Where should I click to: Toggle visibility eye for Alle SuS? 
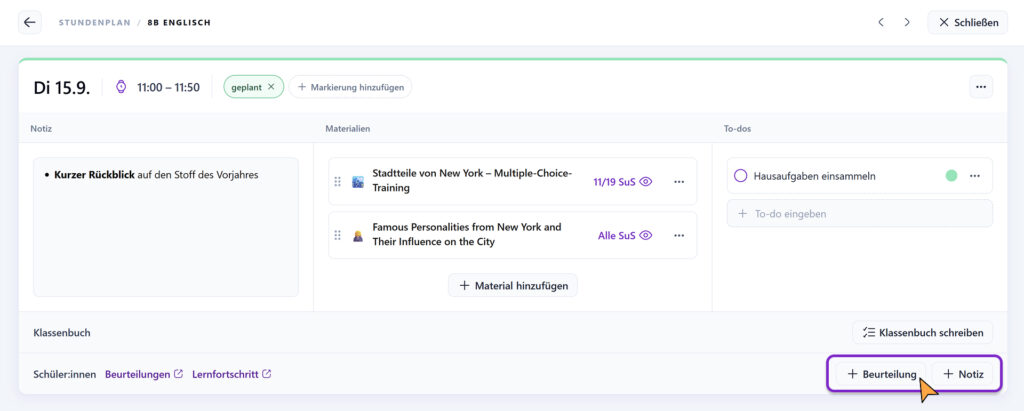coord(646,235)
